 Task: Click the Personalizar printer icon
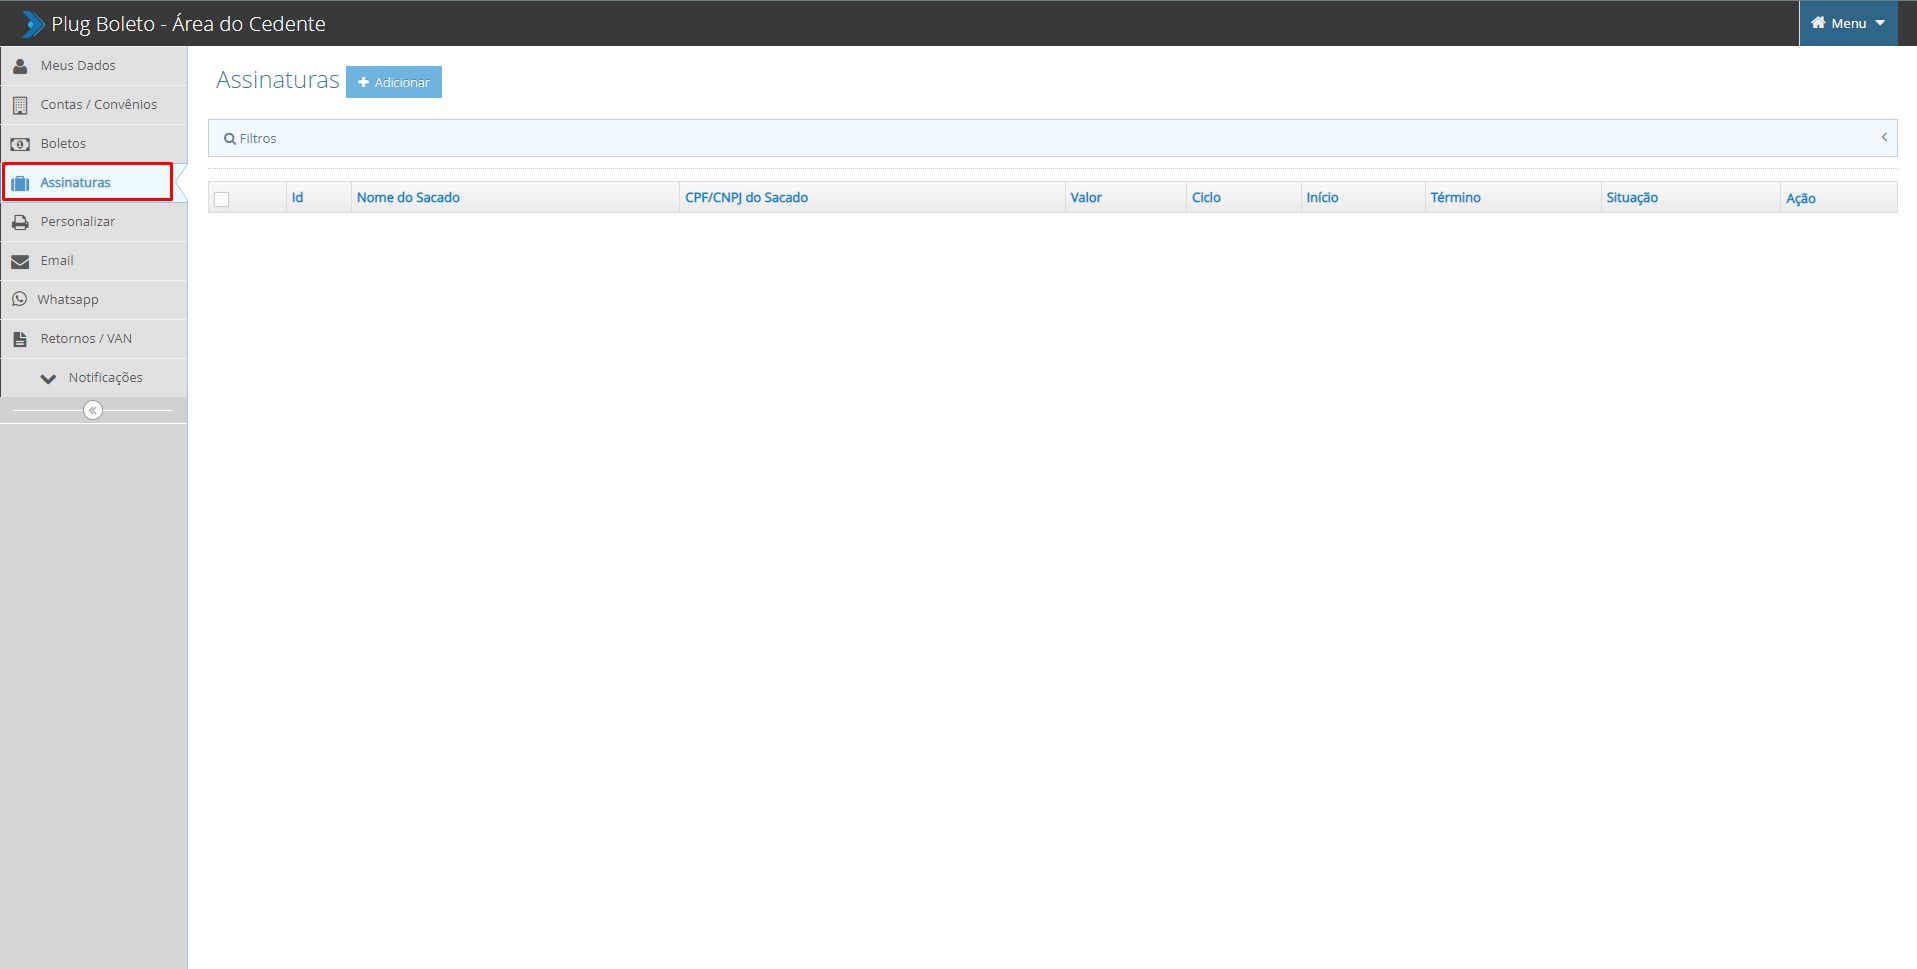[20, 222]
